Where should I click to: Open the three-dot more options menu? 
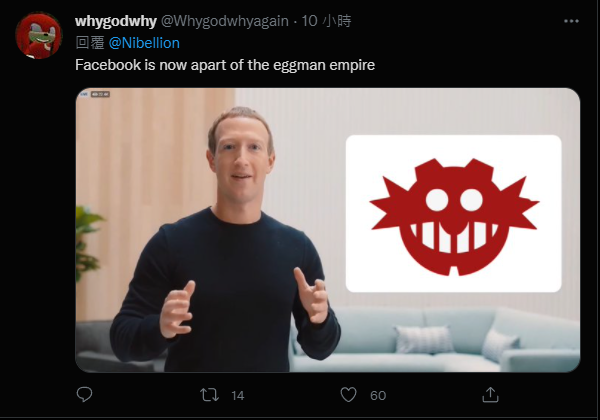point(570,22)
